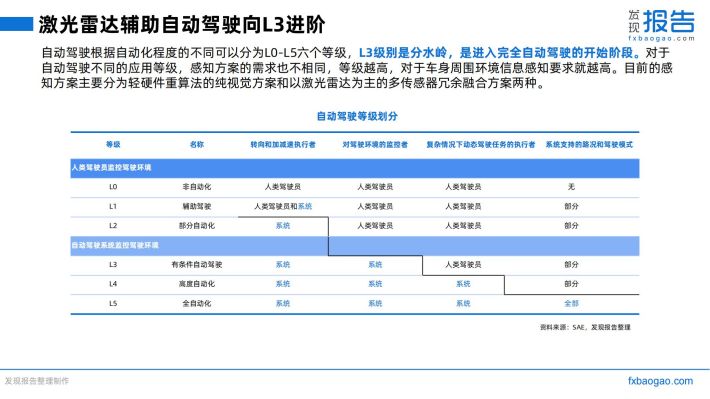Click the 发现报告 logo at top right
The height and width of the screenshot is (399, 710).
click(x=661, y=25)
